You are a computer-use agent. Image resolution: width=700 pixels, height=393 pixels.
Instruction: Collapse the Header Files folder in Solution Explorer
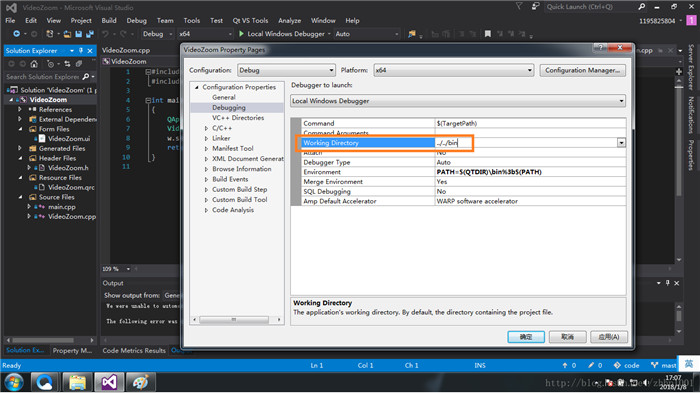(21, 158)
